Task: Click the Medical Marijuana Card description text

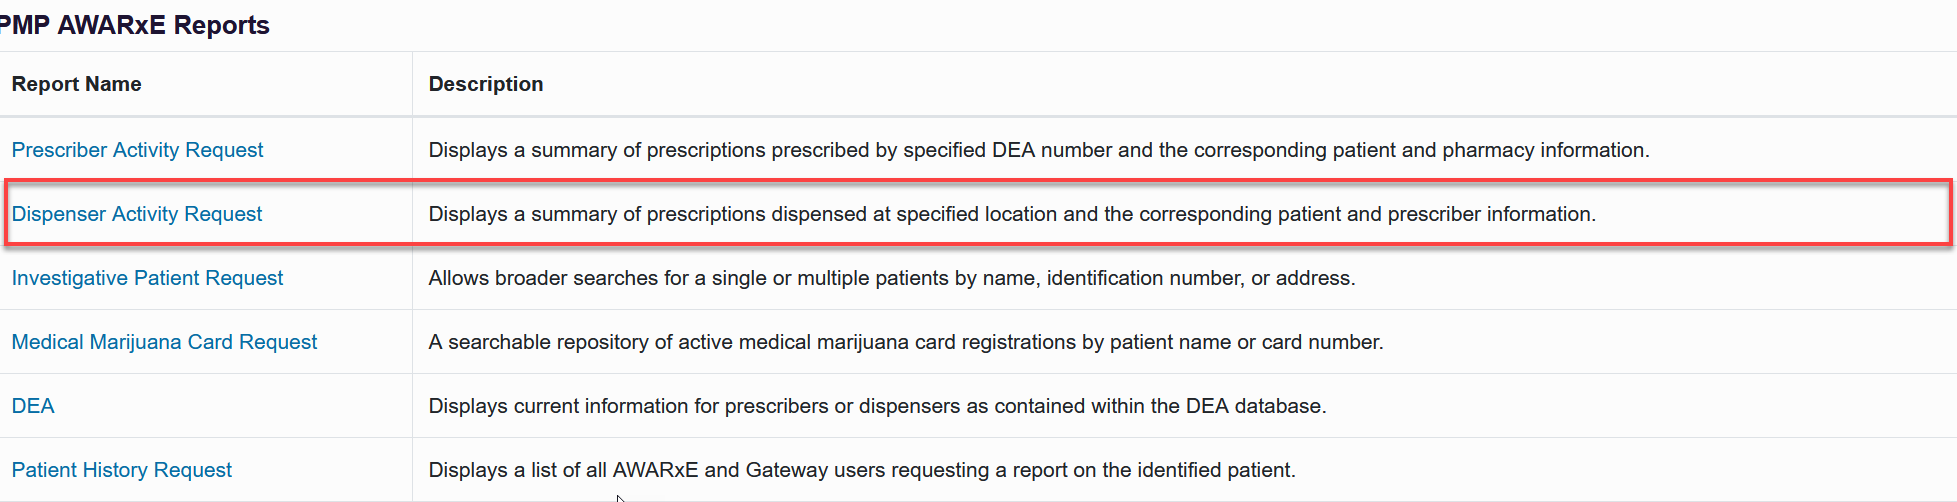Action: [x=905, y=342]
